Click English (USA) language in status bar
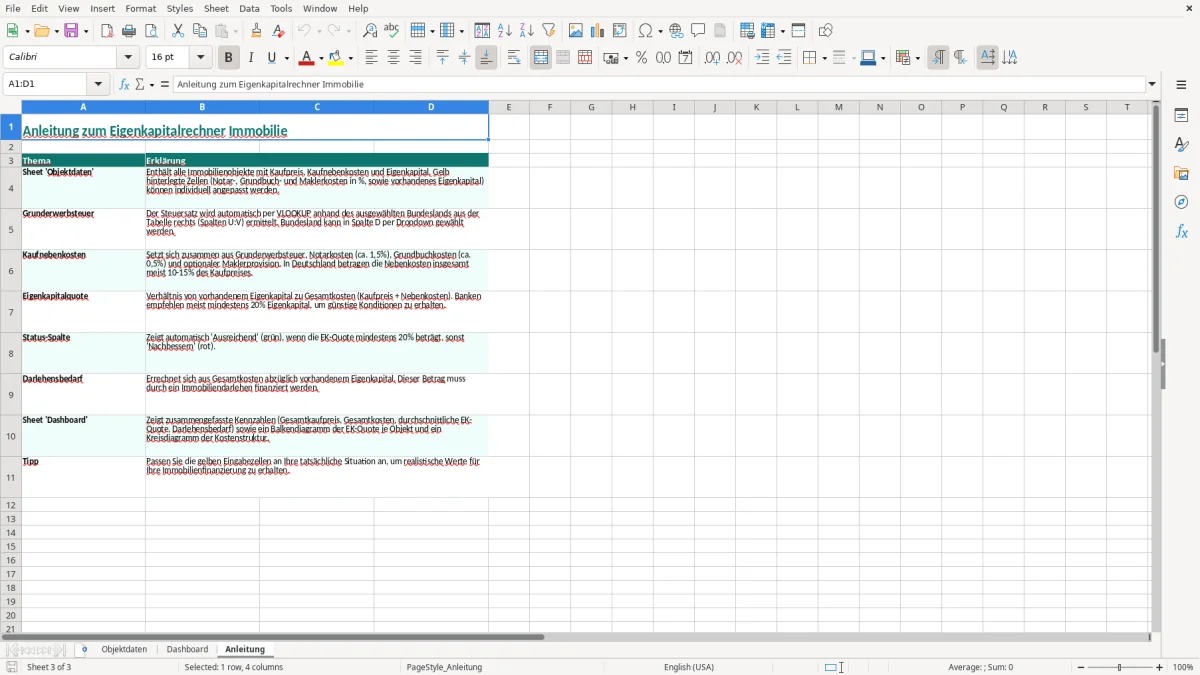Viewport: 1200px width, 675px height. [689, 667]
